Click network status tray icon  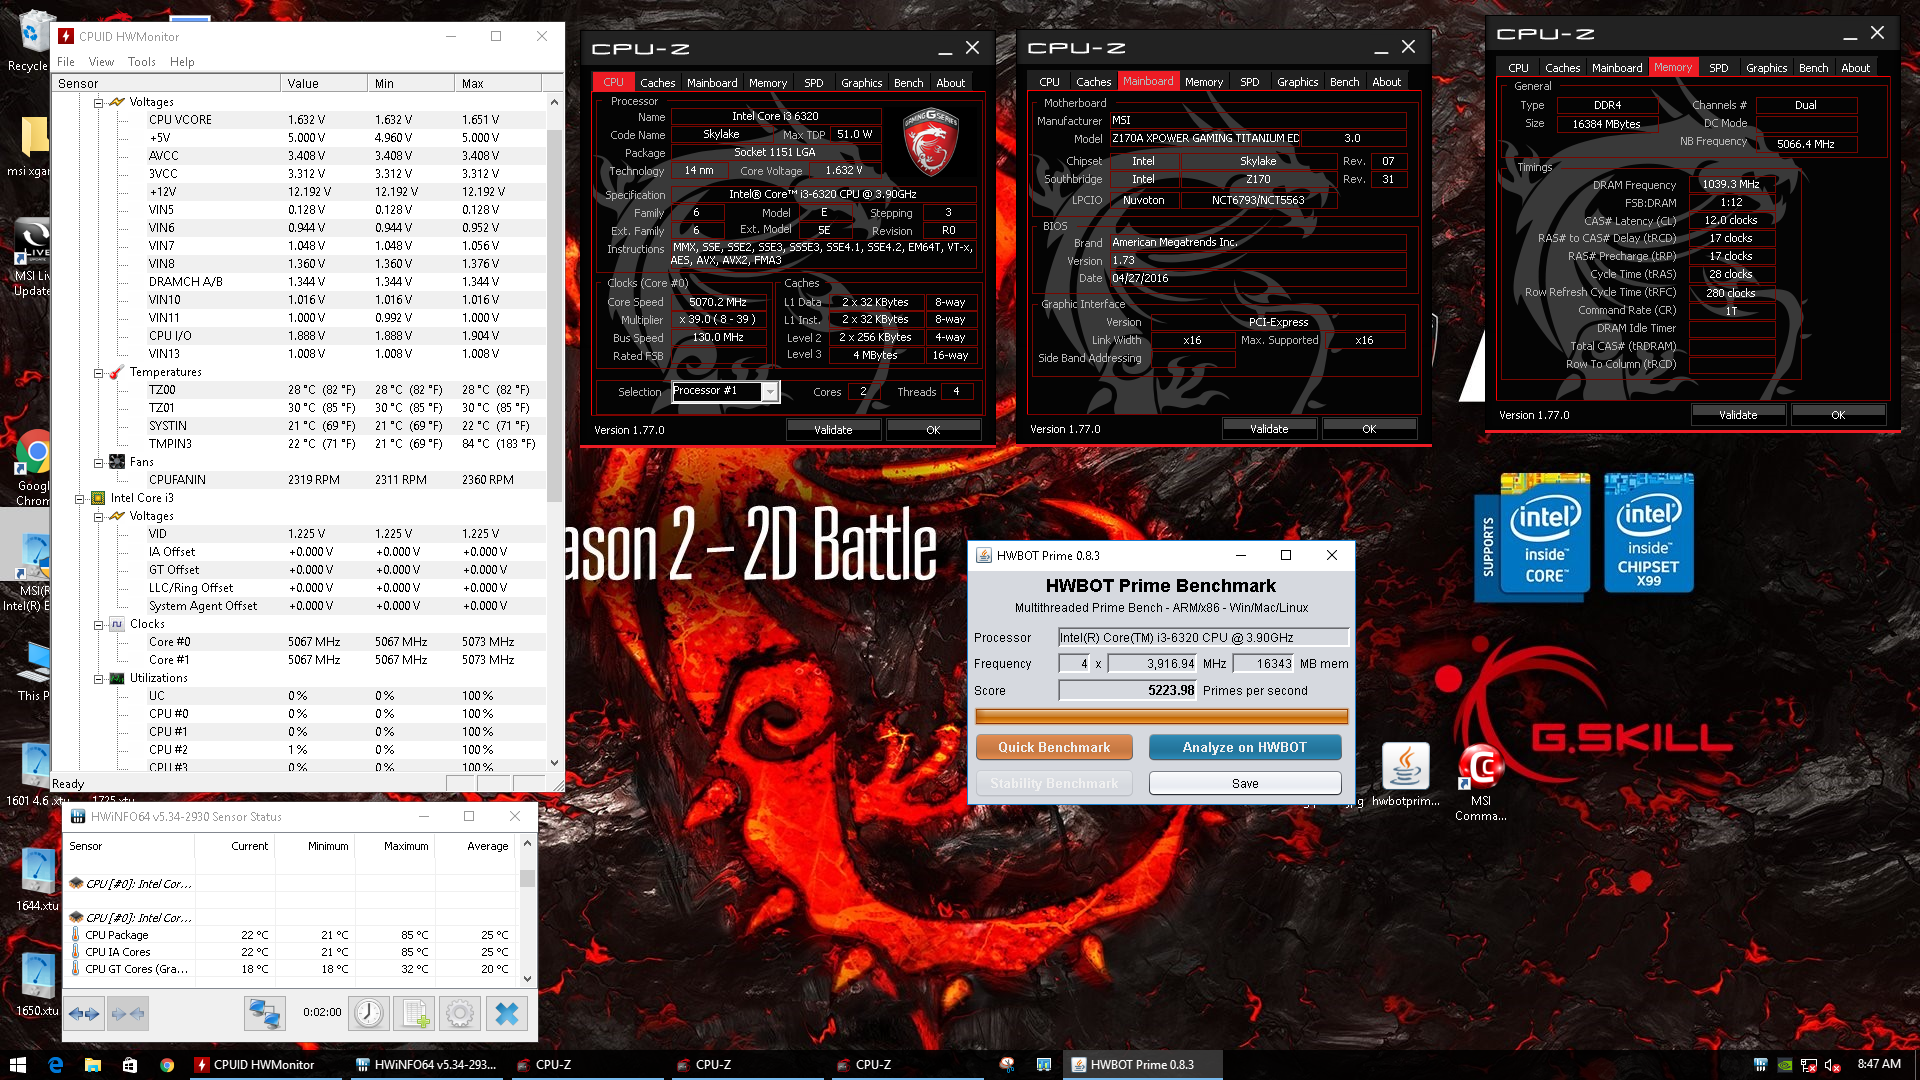(1808, 1065)
